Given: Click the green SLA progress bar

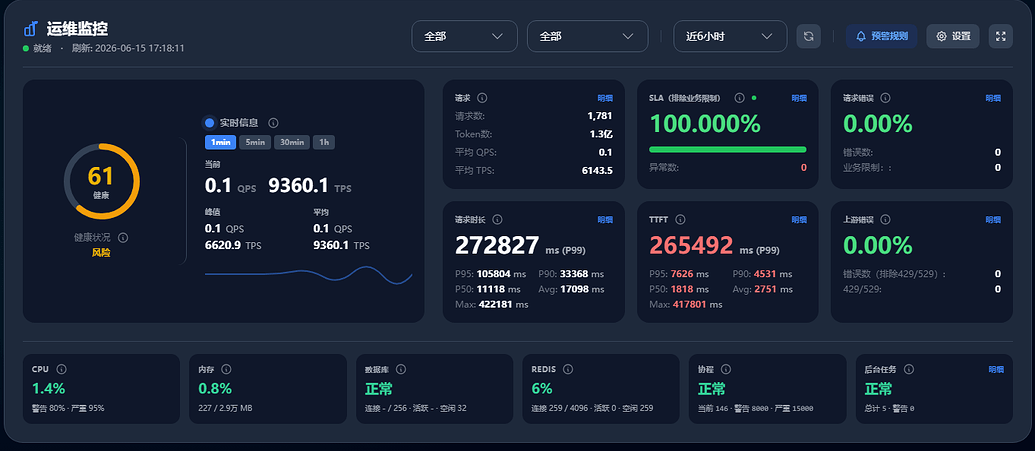Looking at the screenshot, I should (727, 150).
